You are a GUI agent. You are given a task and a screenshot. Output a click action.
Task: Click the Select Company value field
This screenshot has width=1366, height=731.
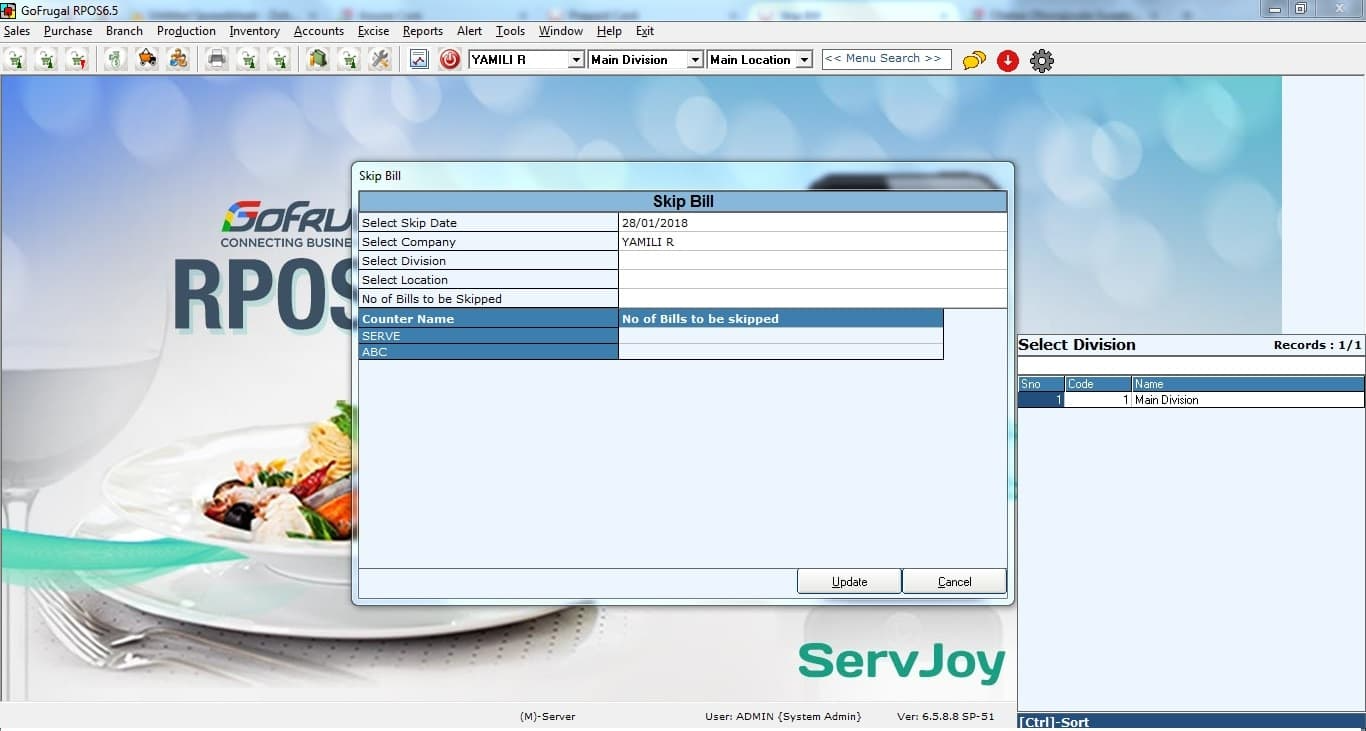(812, 242)
